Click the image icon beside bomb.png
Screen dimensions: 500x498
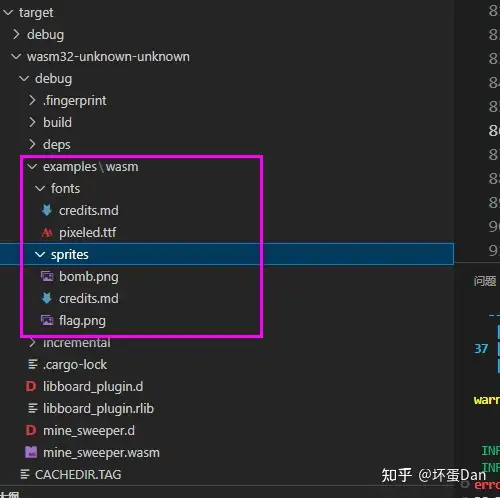coord(47,276)
